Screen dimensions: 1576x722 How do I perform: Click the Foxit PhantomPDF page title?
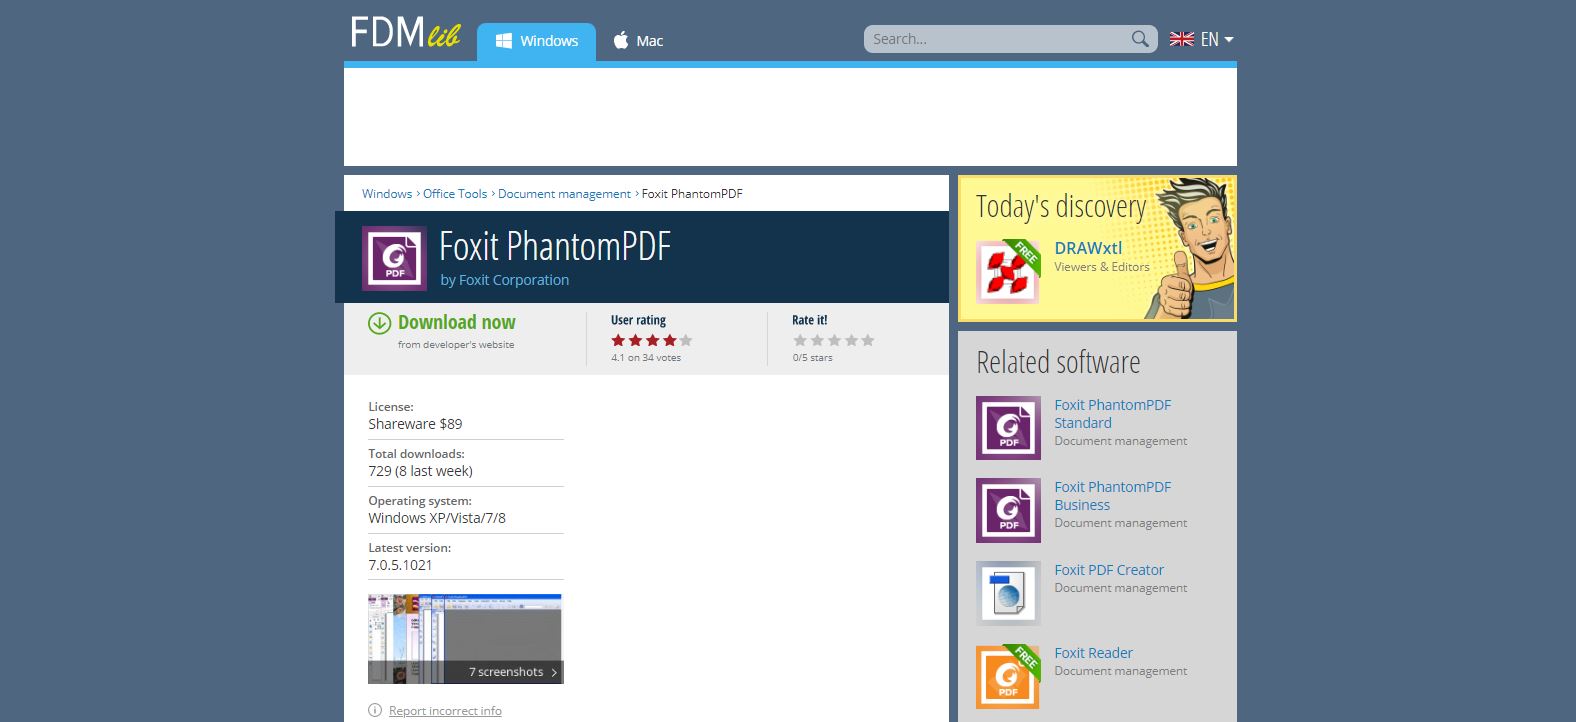coord(555,246)
